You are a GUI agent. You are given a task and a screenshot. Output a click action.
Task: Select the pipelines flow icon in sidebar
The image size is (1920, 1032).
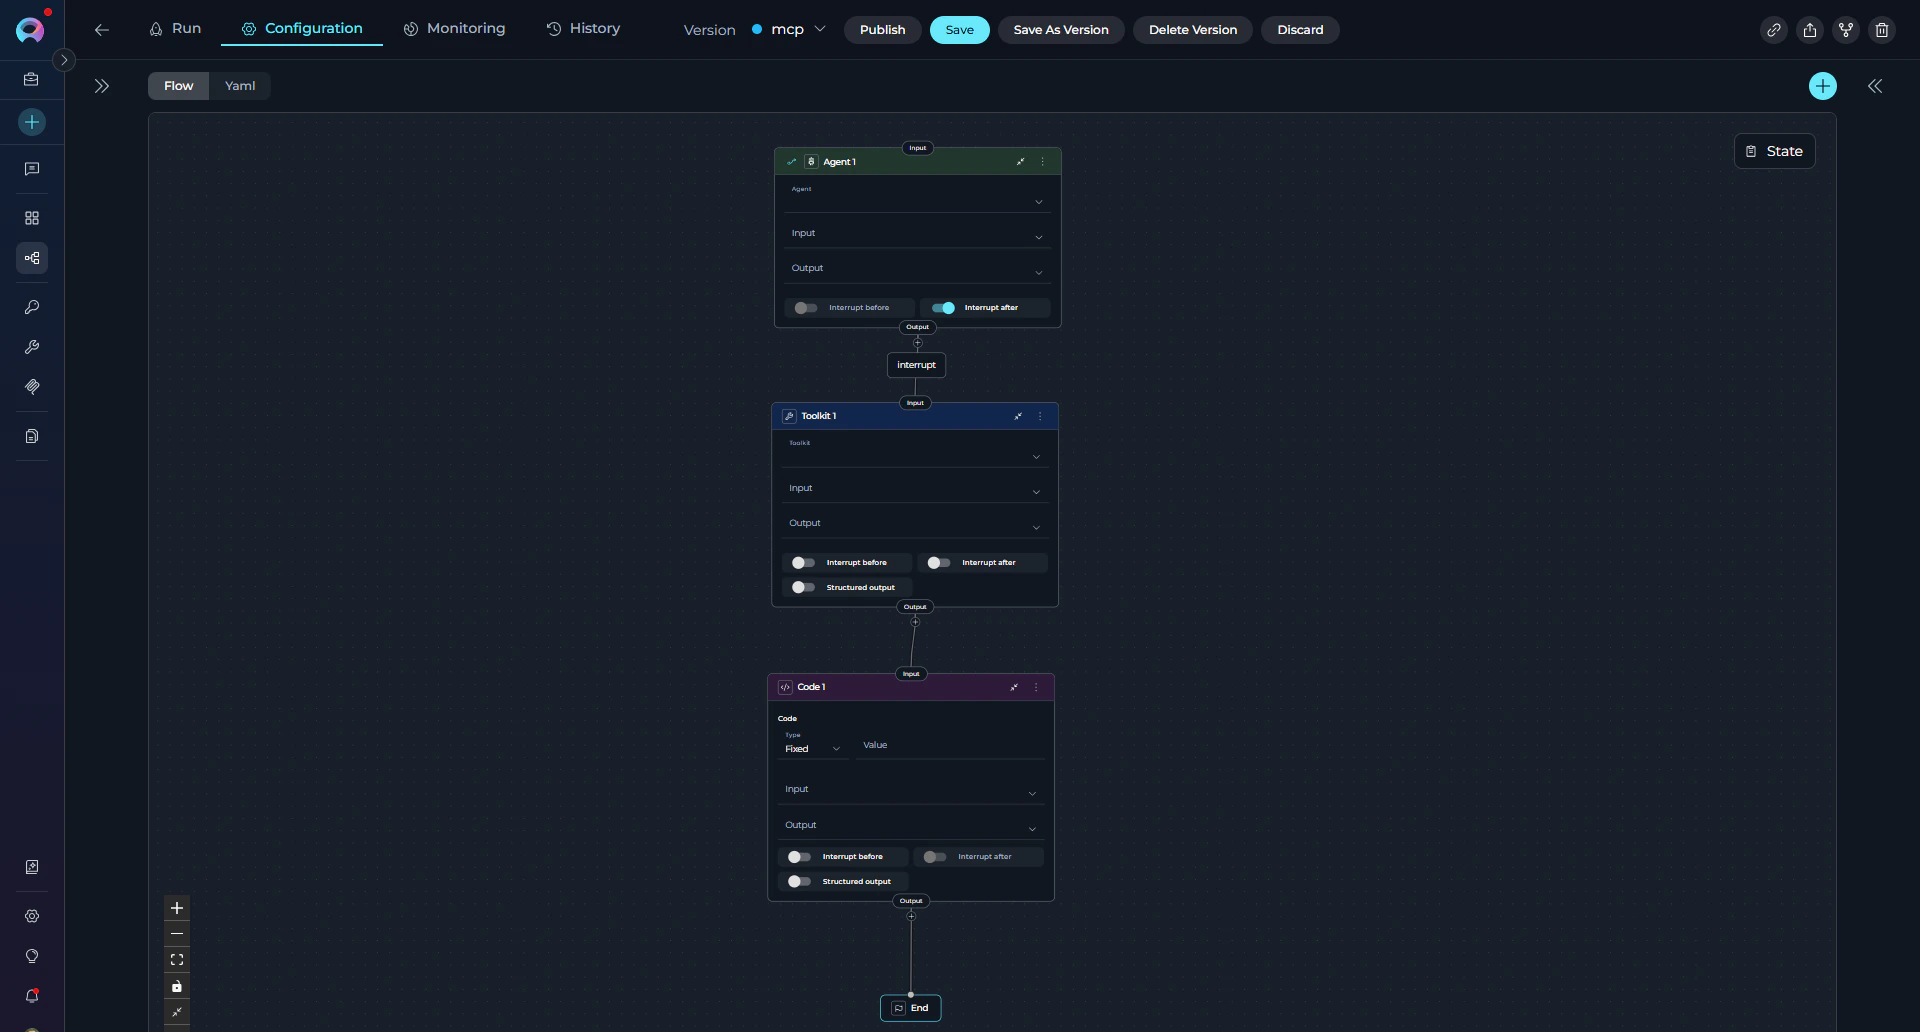click(x=32, y=258)
